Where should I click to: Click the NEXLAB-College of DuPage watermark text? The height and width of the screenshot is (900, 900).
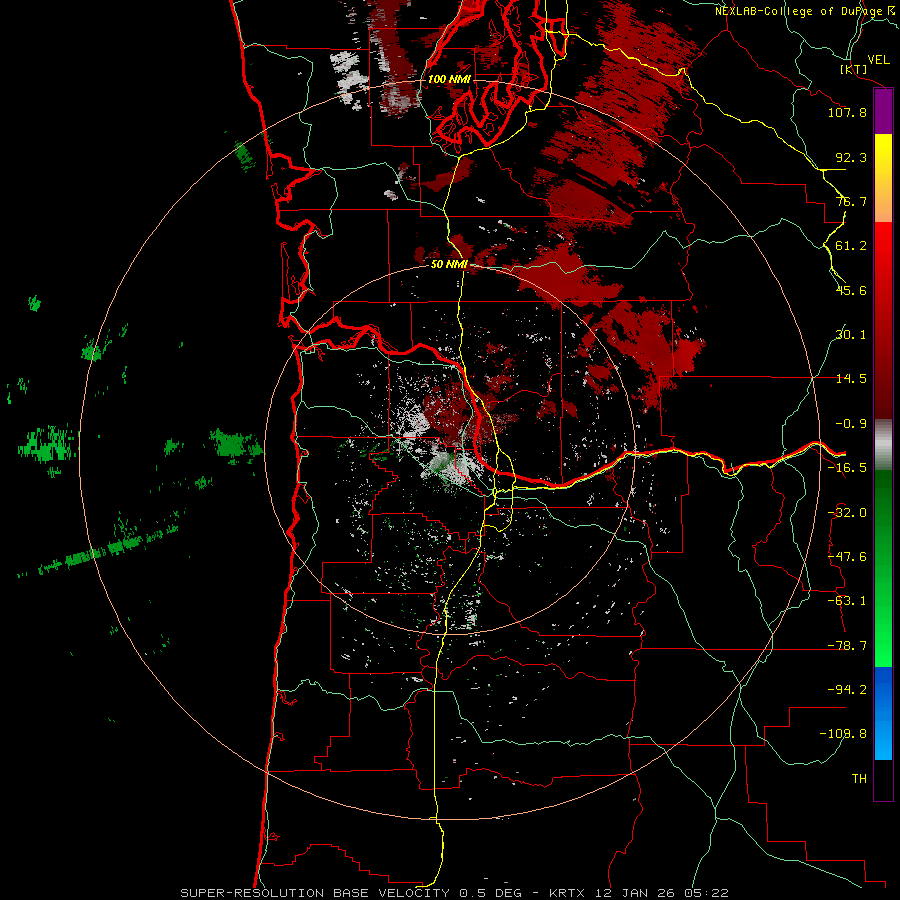pos(806,11)
